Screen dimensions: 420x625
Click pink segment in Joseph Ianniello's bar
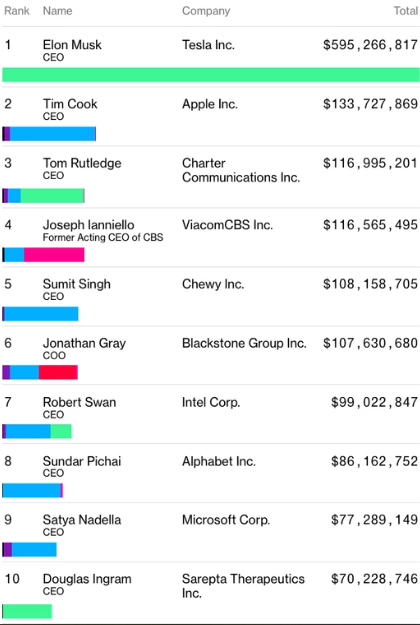point(54,255)
